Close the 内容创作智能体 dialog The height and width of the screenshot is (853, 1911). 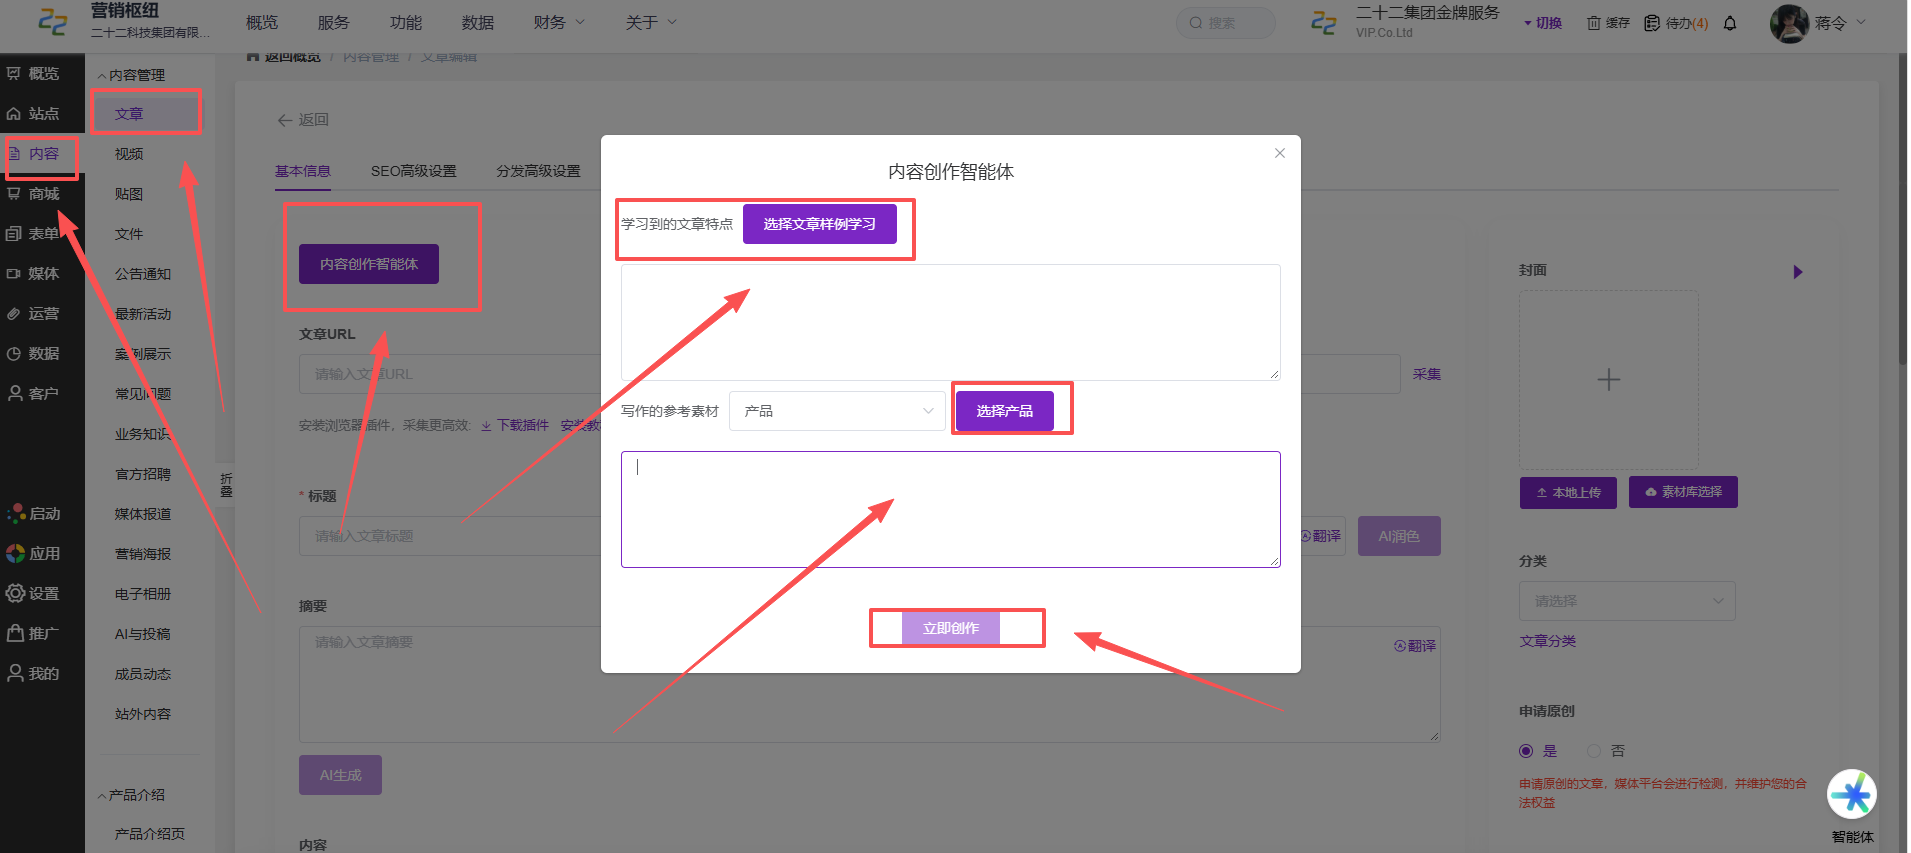click(x=1280, y=153)
